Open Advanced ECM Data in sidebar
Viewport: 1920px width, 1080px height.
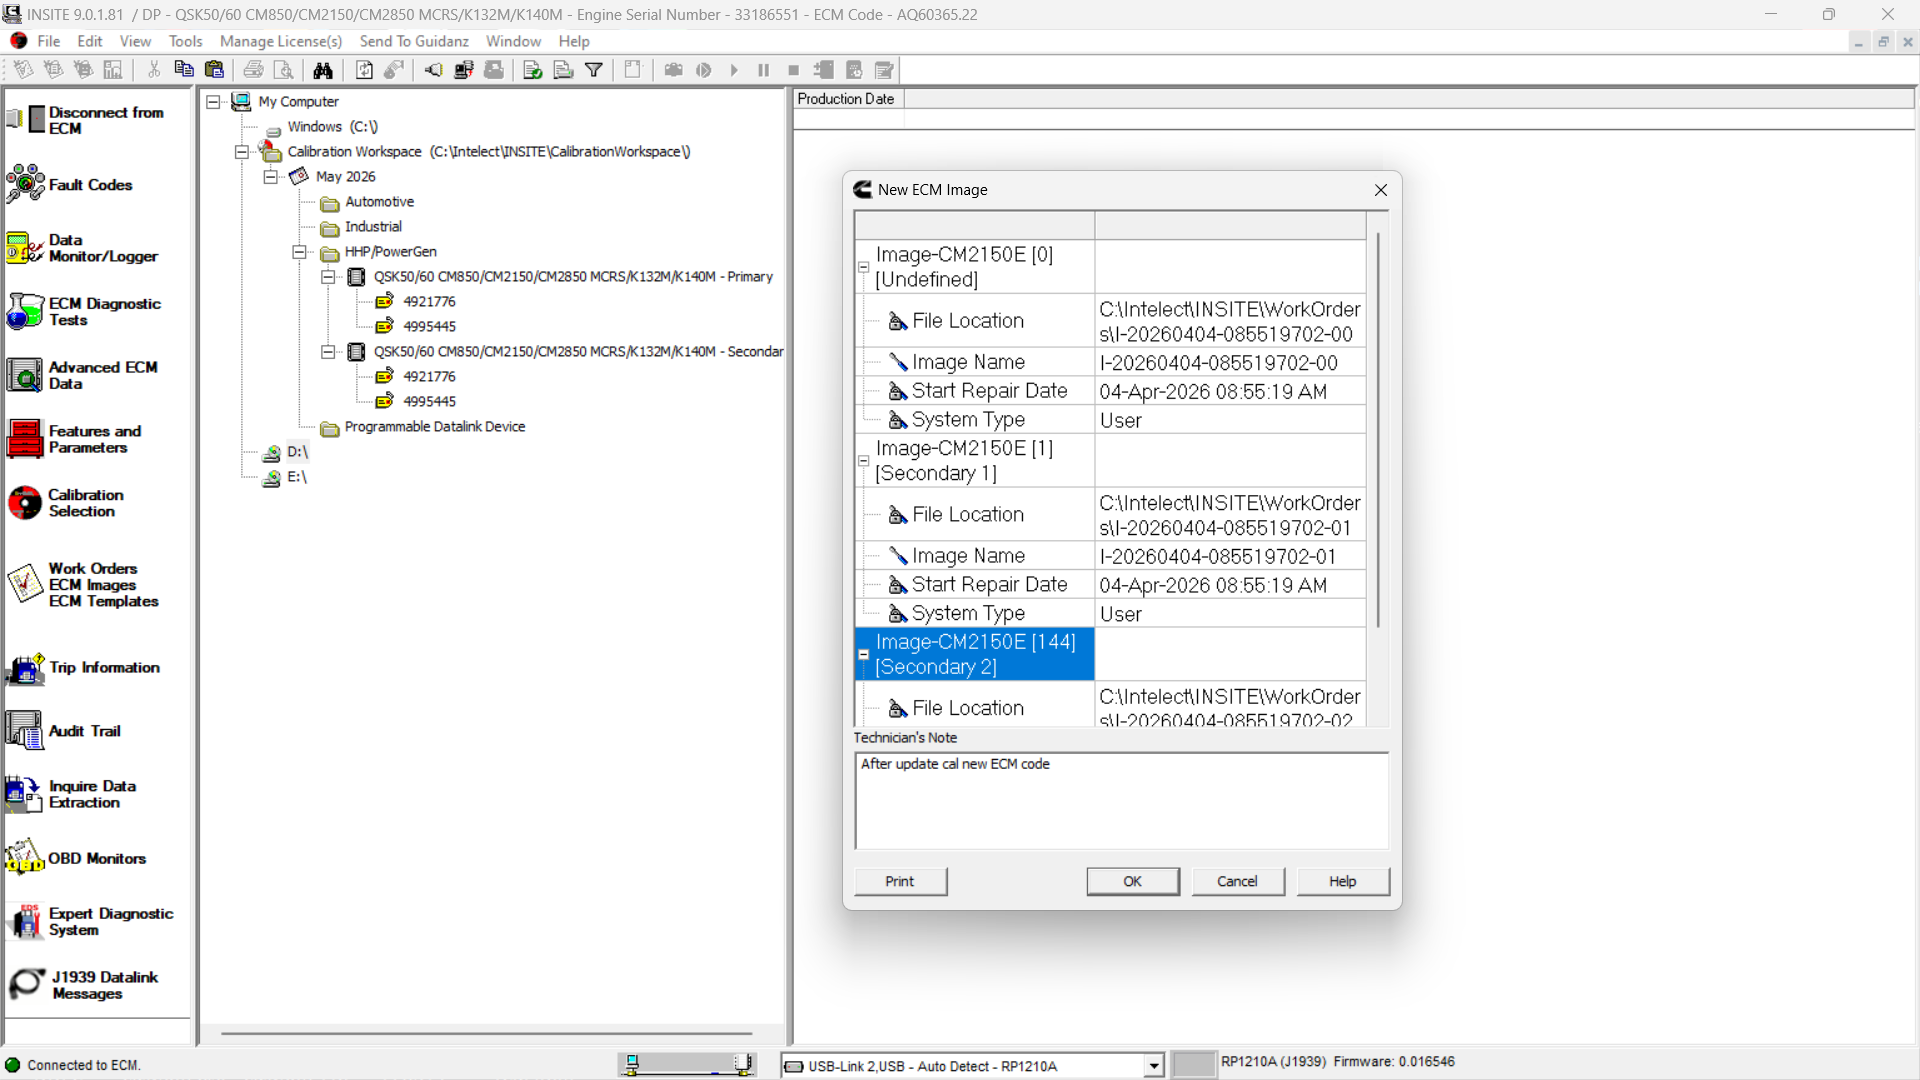pyautogui.click(x=82, y=375)
